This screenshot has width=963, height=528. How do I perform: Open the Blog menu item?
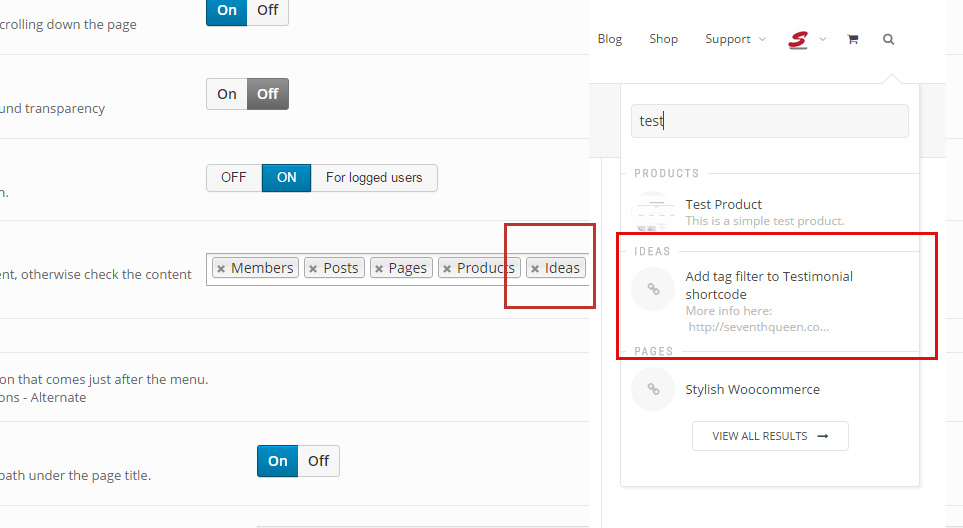click(x=609, y=39)
